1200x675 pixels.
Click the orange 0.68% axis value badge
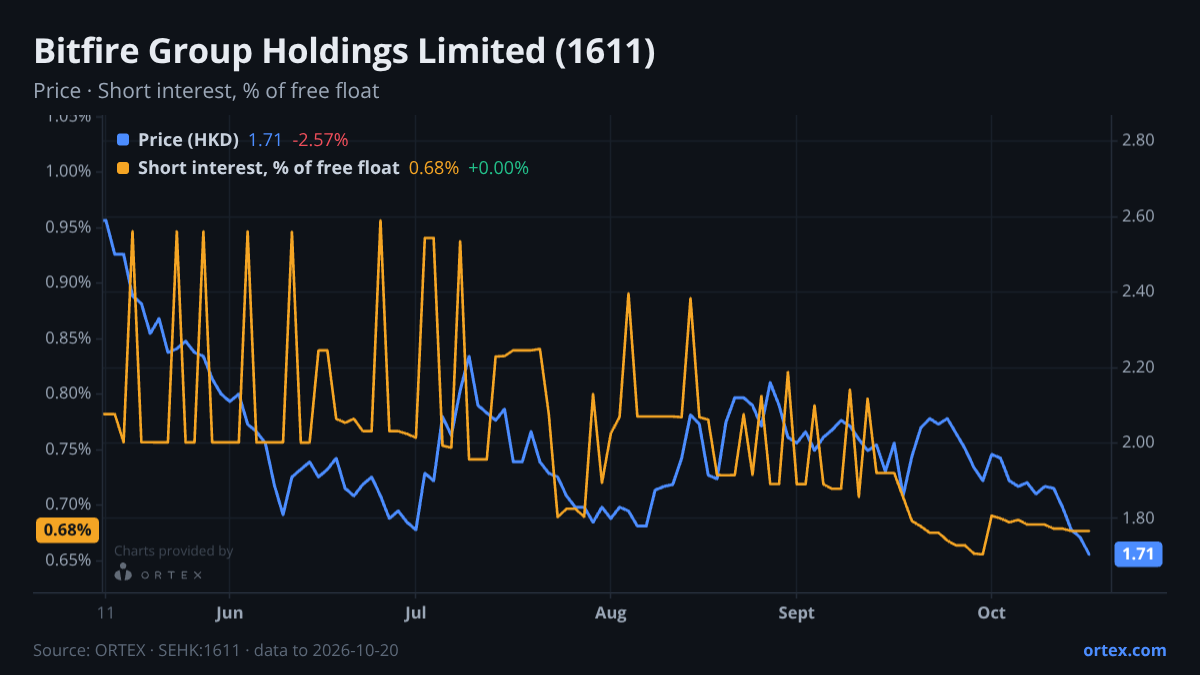point(67,530)
